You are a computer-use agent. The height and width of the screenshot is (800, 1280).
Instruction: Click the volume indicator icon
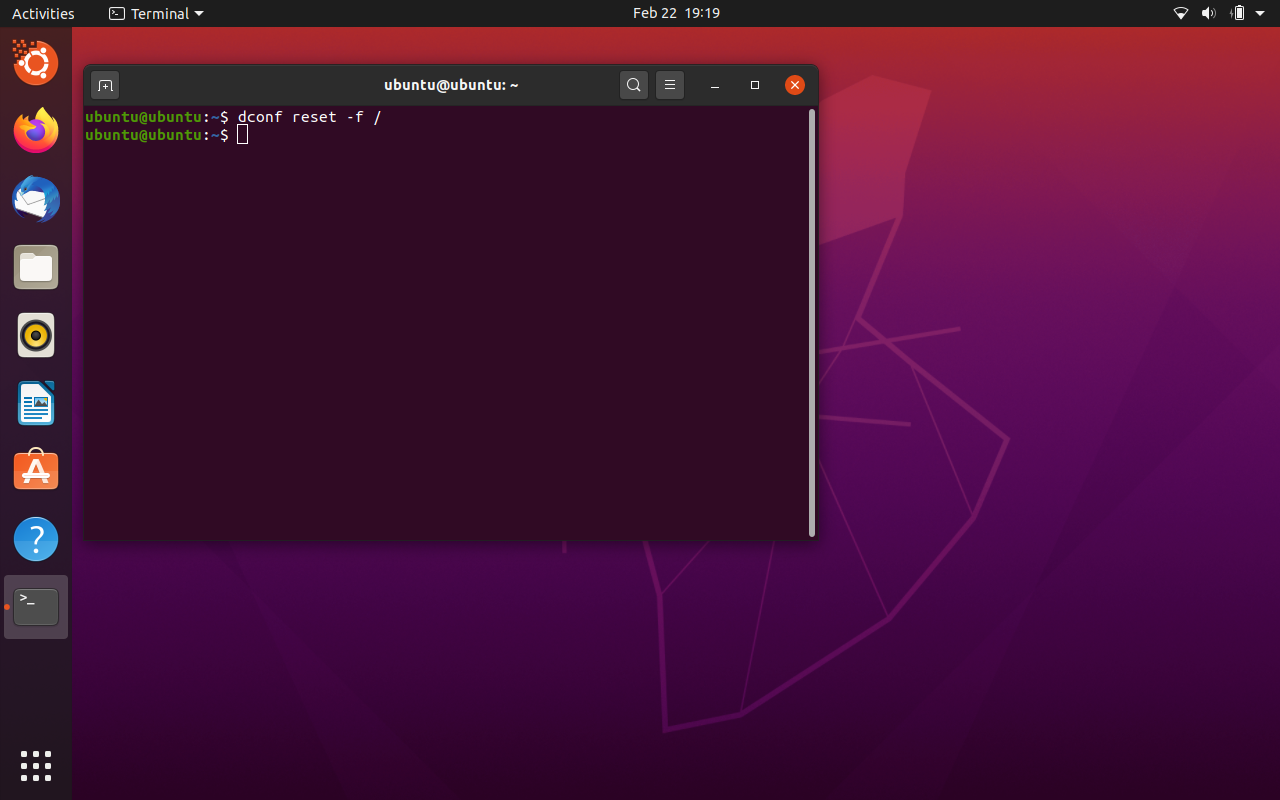1208,13
